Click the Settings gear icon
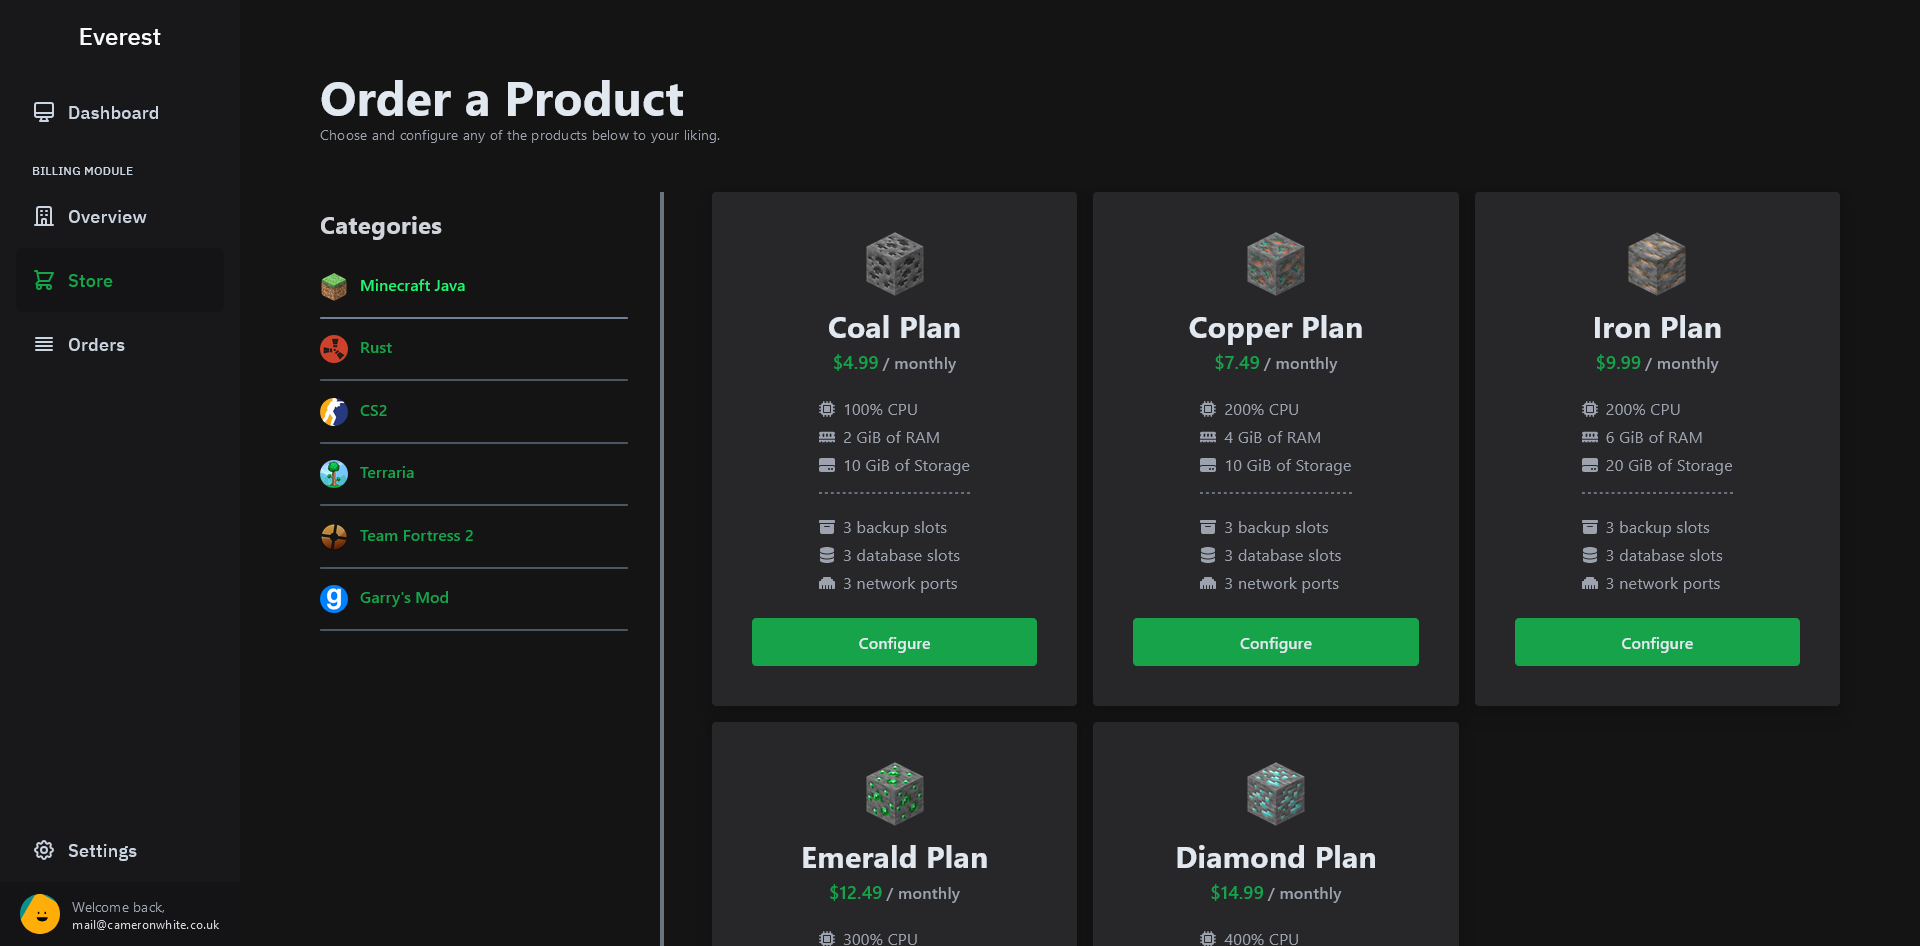This screenshot has width=1920, height=946. [44, 850]
